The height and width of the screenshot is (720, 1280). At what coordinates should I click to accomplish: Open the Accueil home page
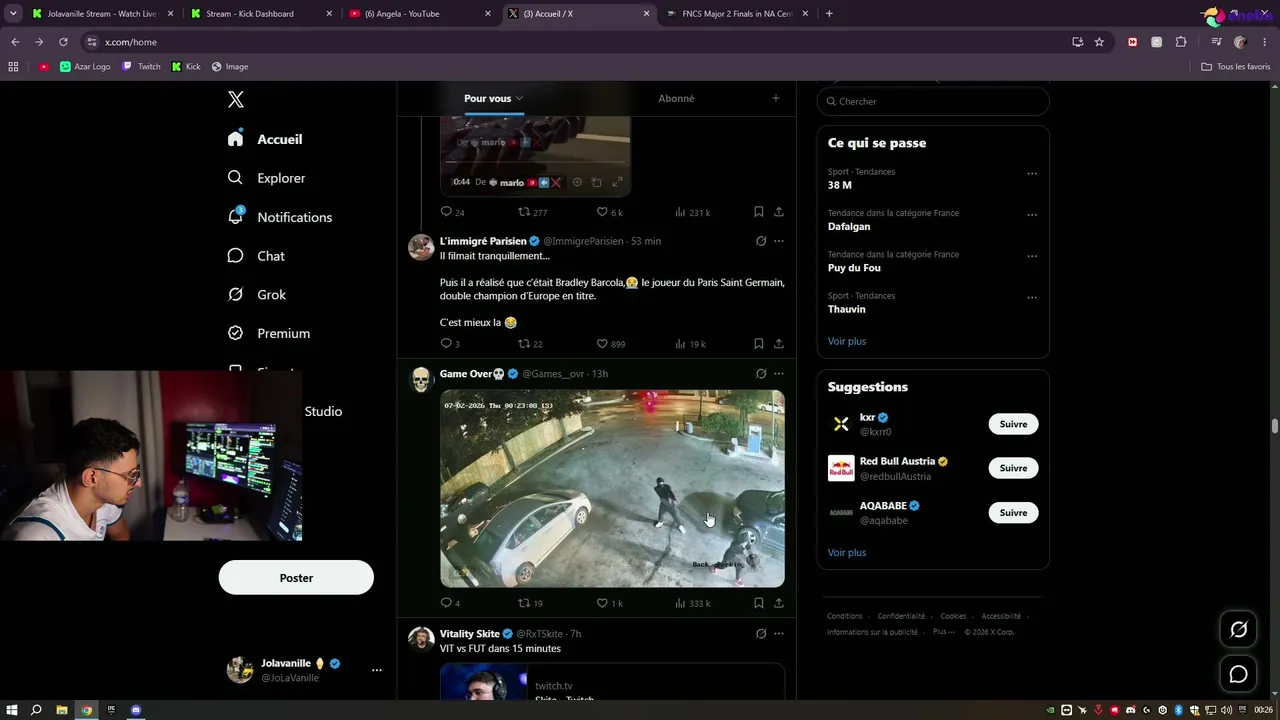point(265,139)
